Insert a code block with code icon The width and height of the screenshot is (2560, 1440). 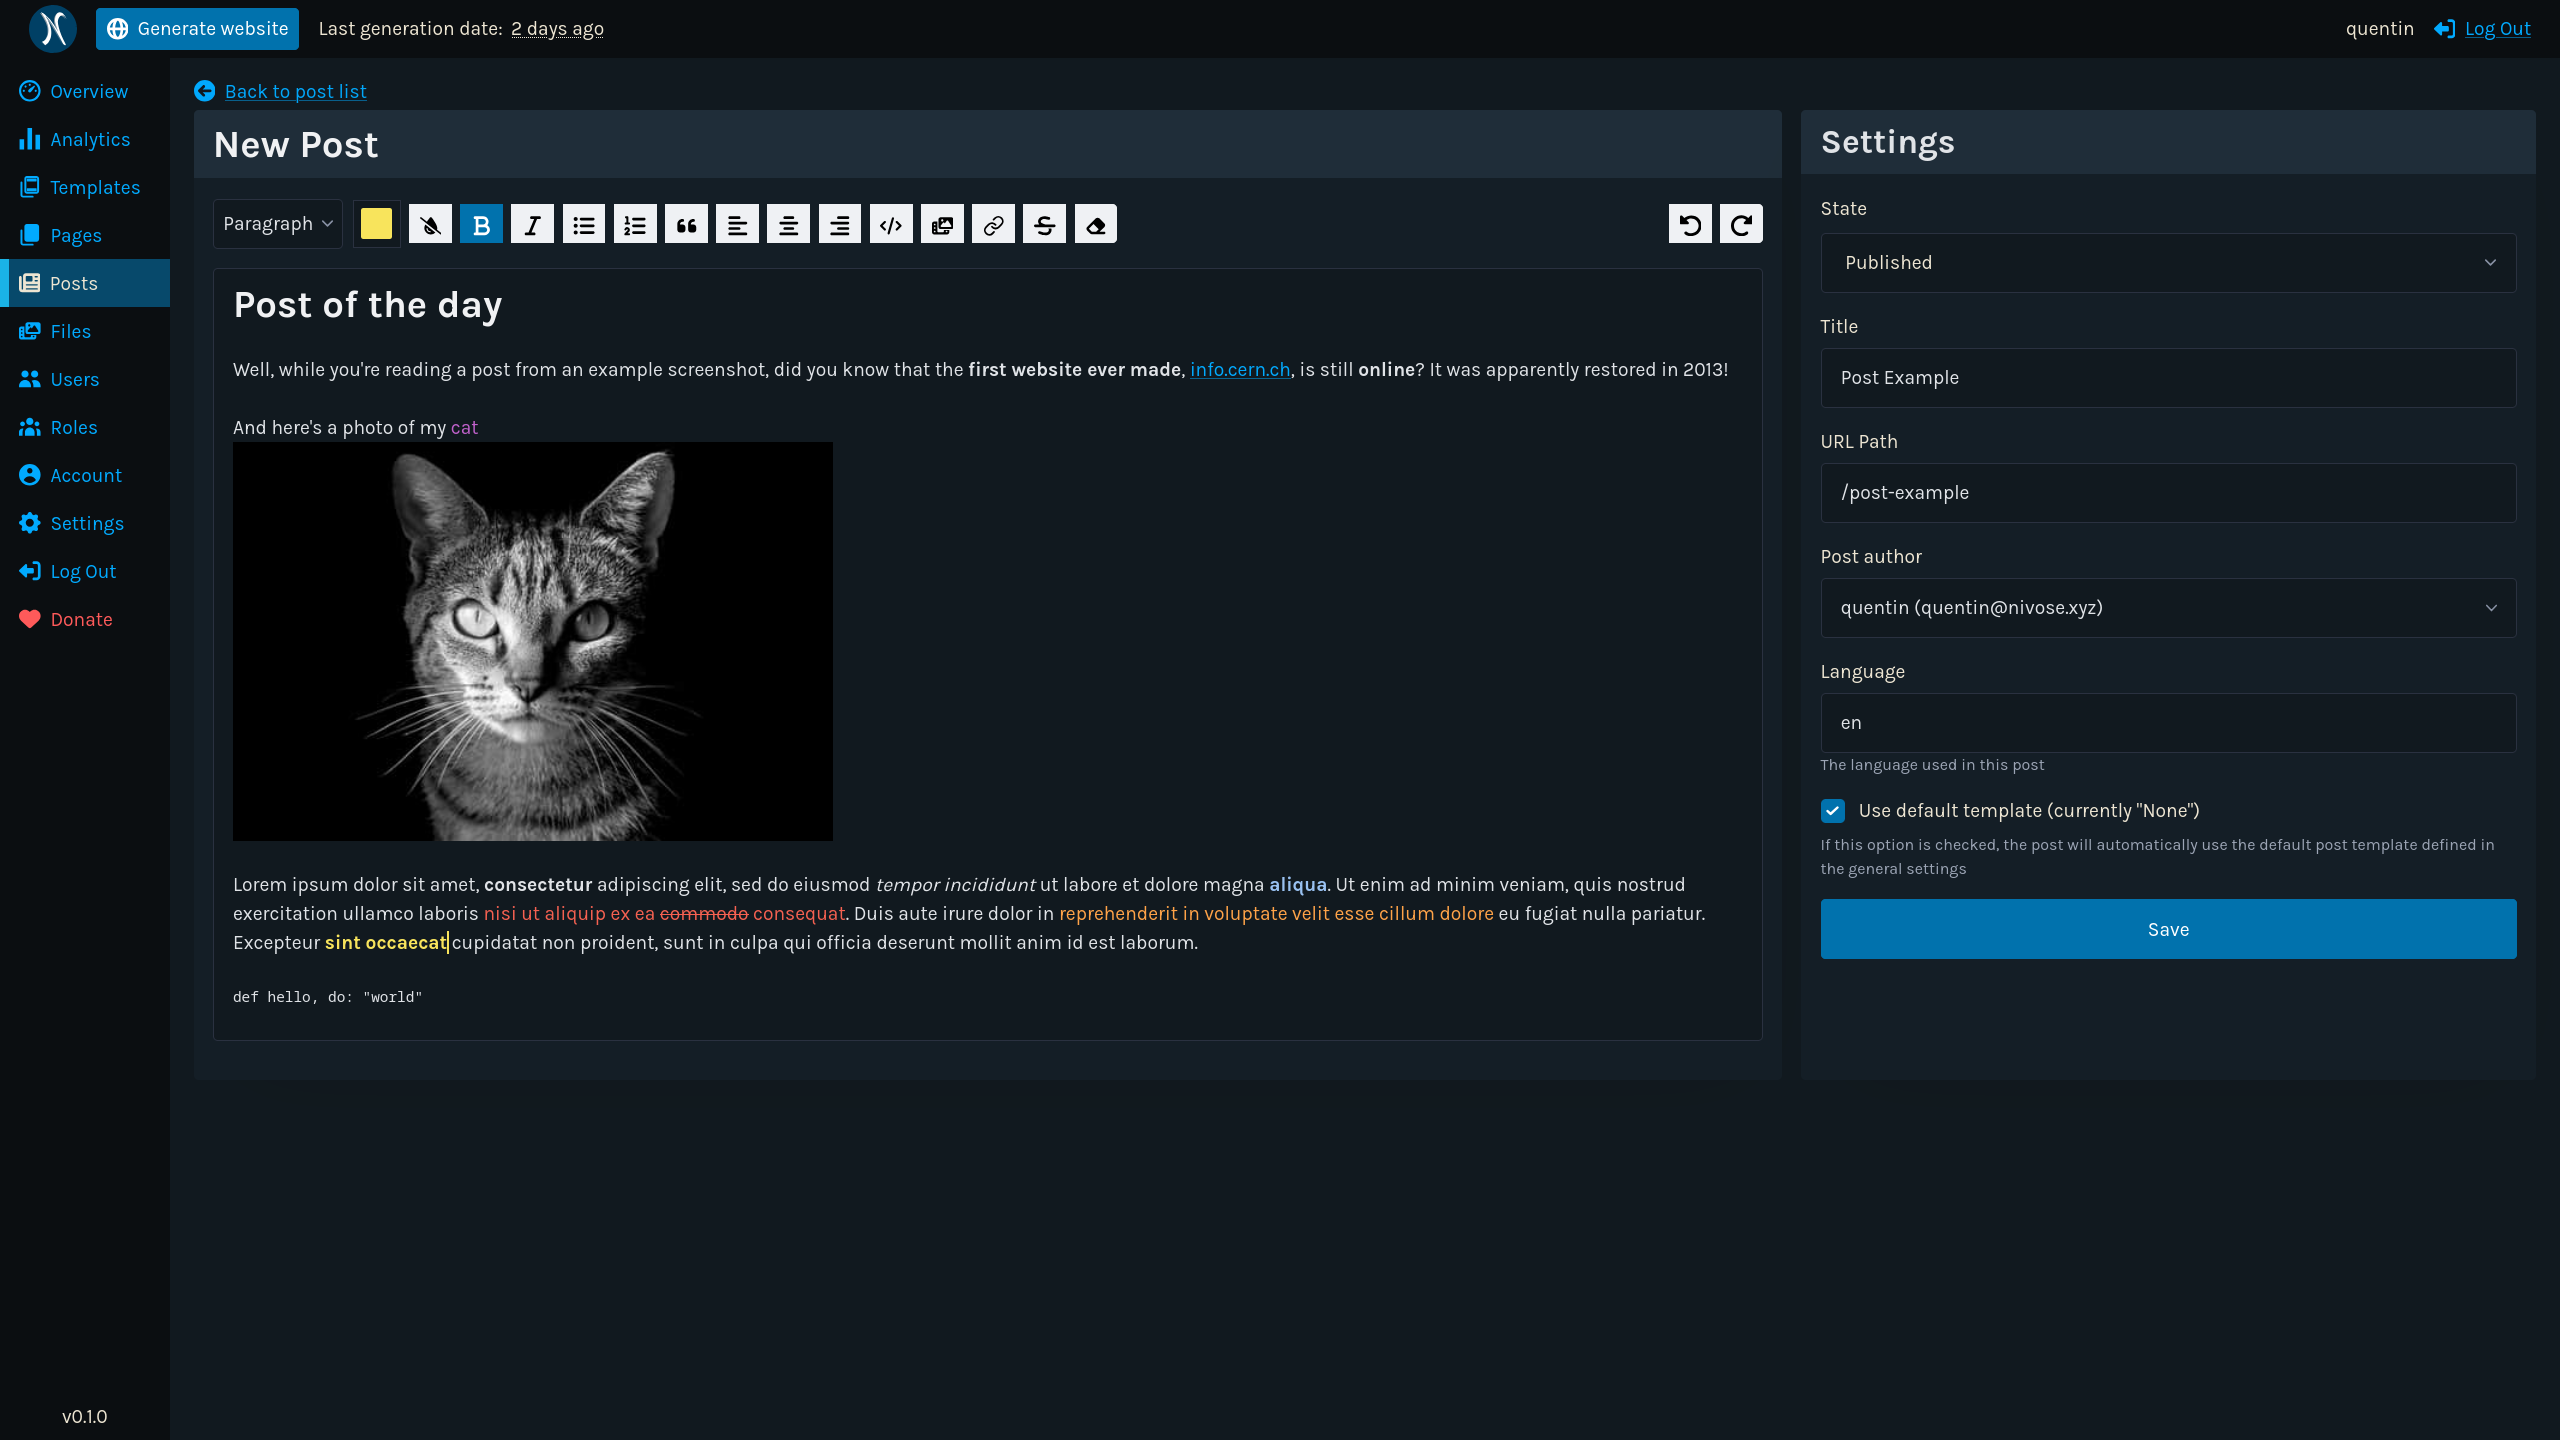[890, 225]
